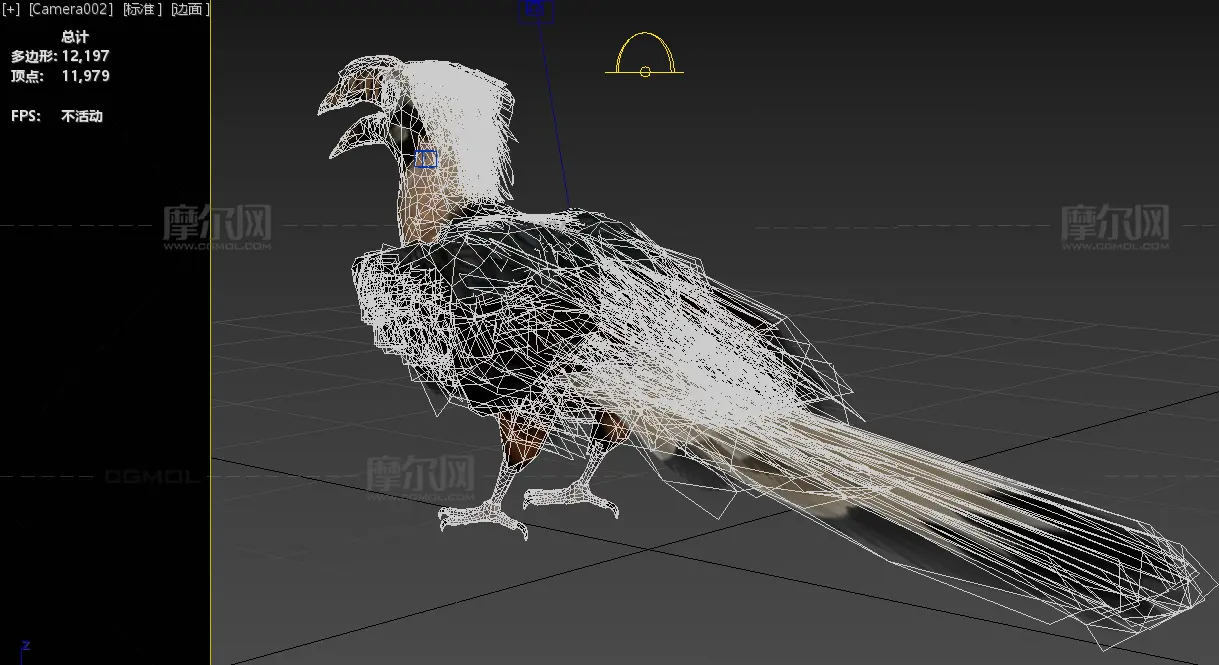Select the blue camera icon at top
Viewport: 1219px width, 665px height.
coord(535,10)
